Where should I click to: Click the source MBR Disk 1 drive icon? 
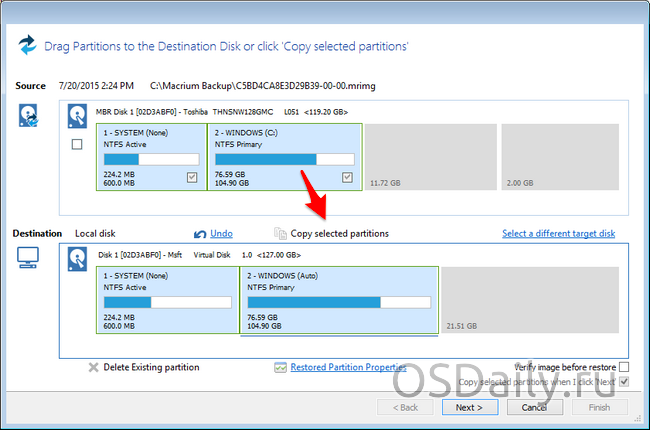[x=78, y=117]
